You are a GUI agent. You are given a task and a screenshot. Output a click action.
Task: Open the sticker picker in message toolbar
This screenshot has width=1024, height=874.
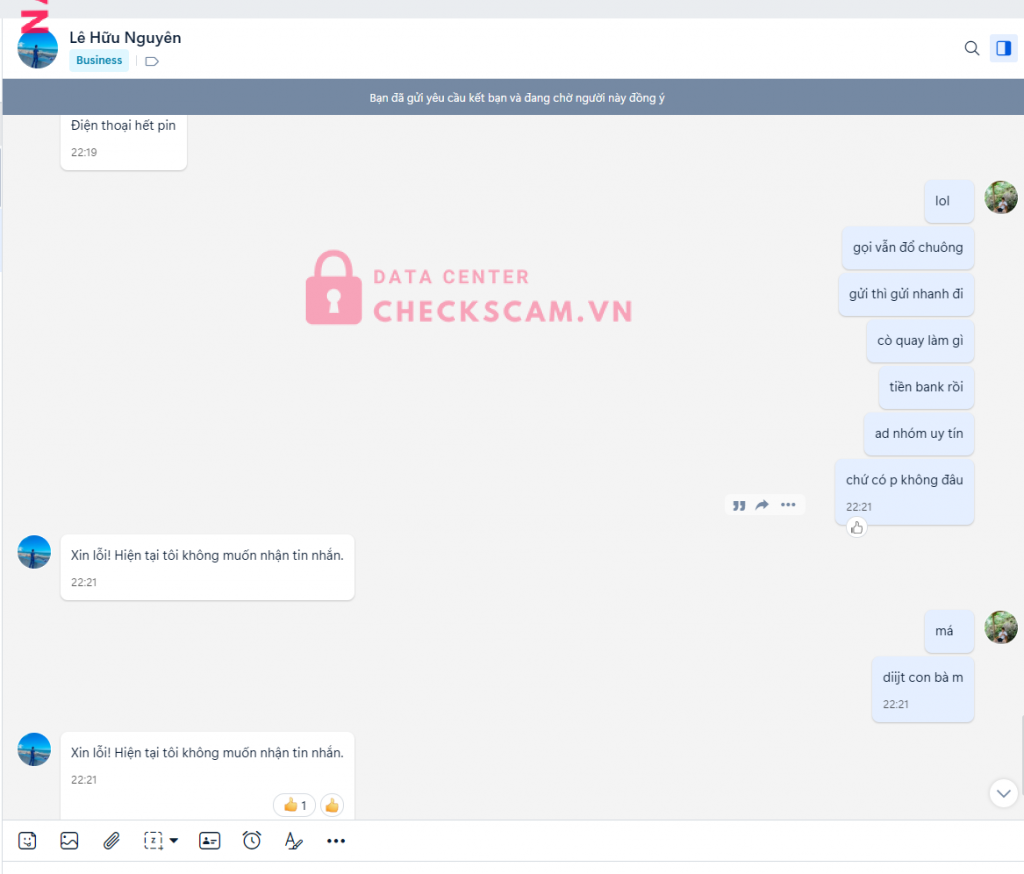[28, 841]
